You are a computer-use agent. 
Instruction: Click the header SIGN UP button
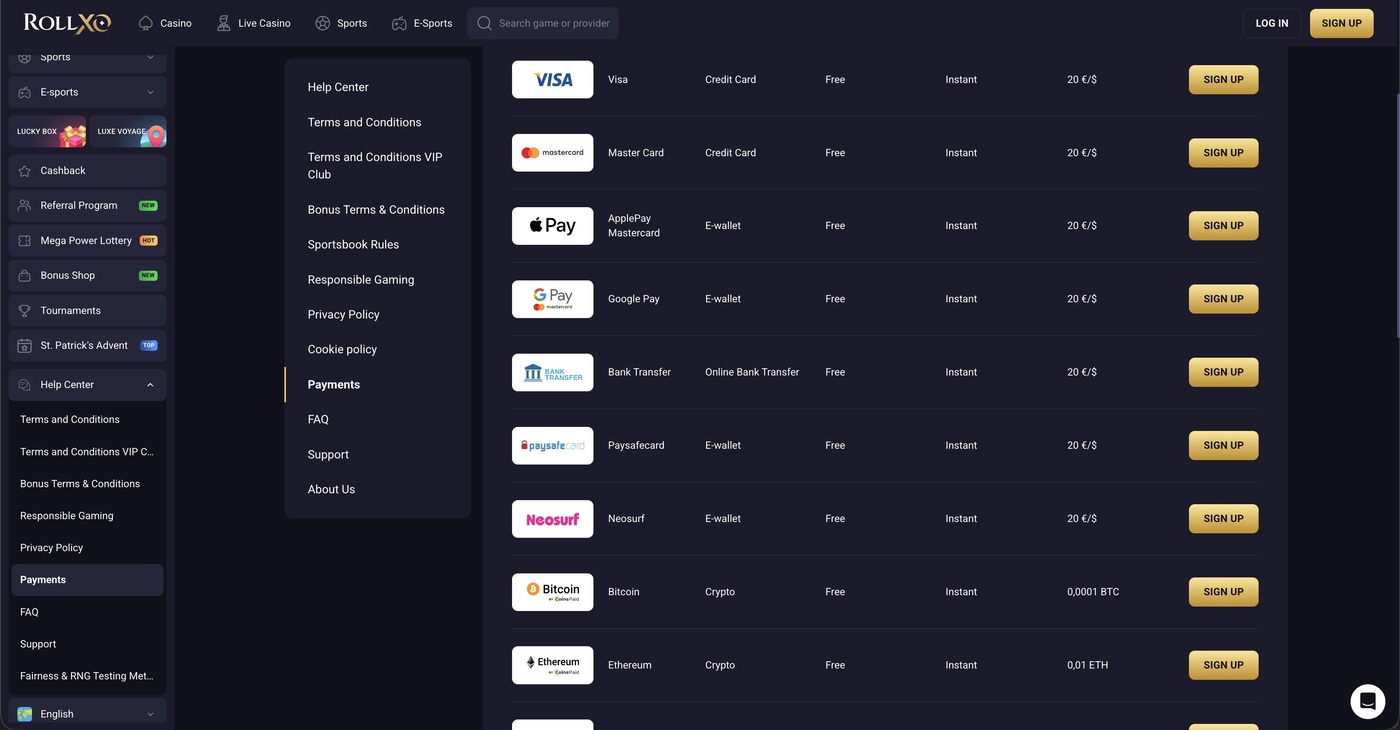1341,23
